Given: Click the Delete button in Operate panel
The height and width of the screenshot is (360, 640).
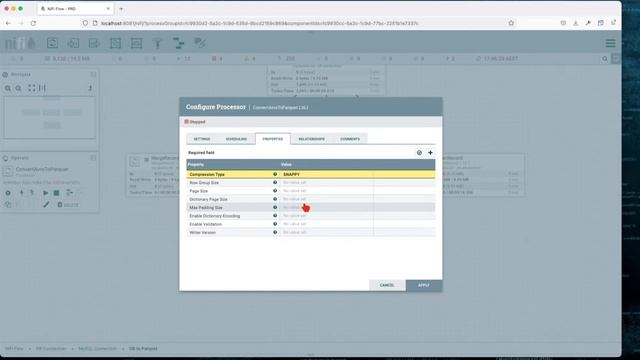Looking at the screenshot, I should tap(68, 204).
